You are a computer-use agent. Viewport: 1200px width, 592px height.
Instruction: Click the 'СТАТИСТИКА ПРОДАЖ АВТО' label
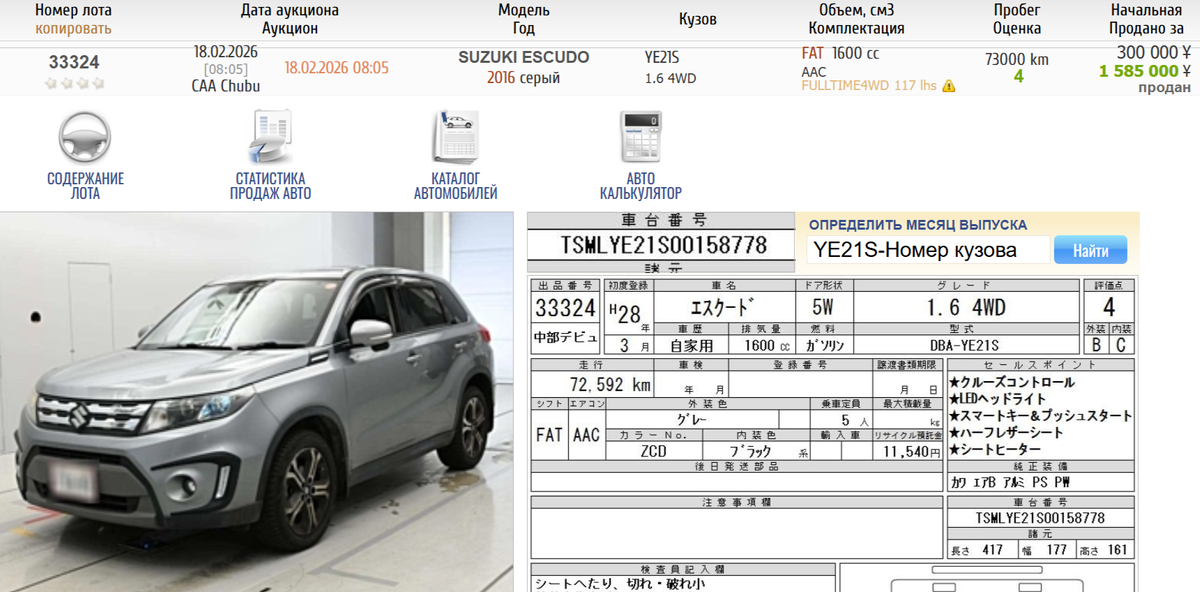point(270,186)
